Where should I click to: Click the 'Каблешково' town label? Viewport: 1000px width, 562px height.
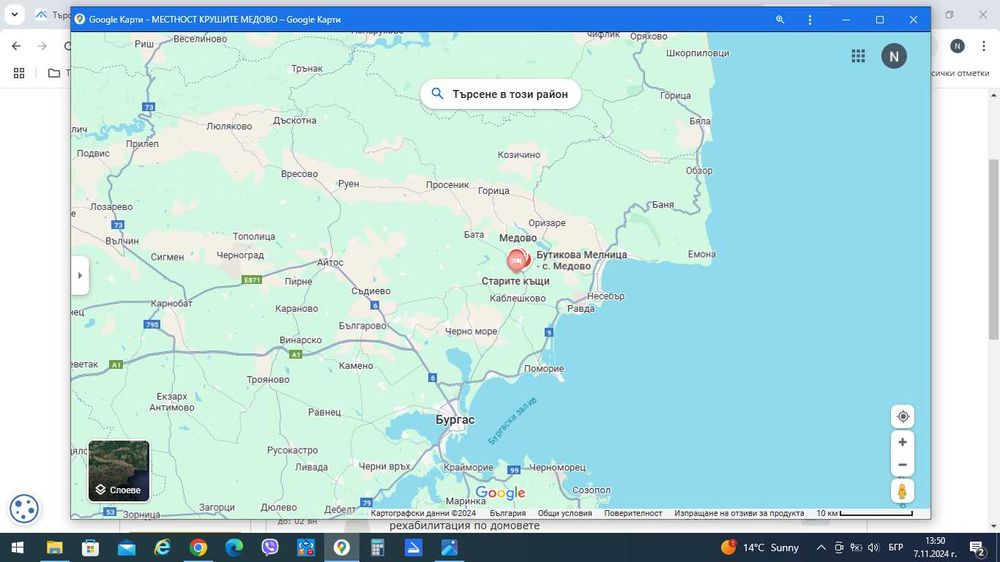518,298
